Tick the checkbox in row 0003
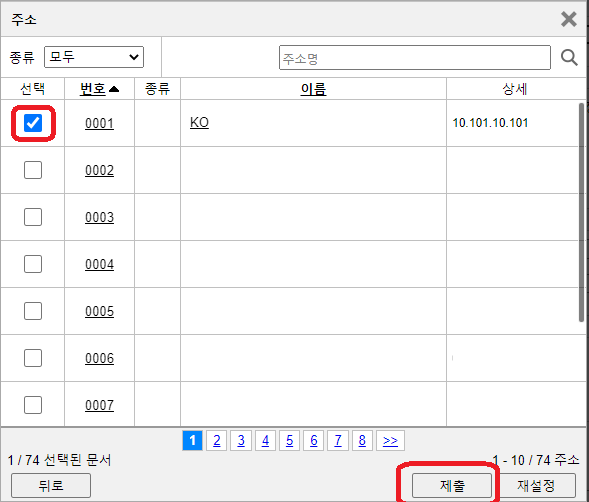589x502 pixels. click(x=33, y=217)
